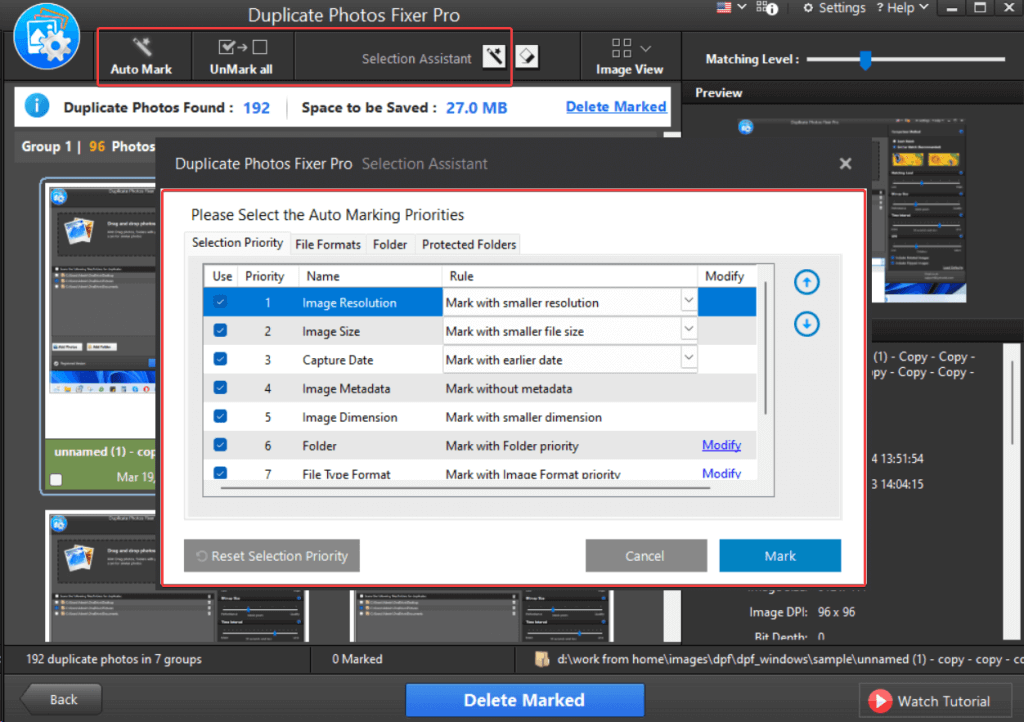This screenshot has width=1024, height=722.
Task: Toggle Image Size use checkbox
Action: 220,330
